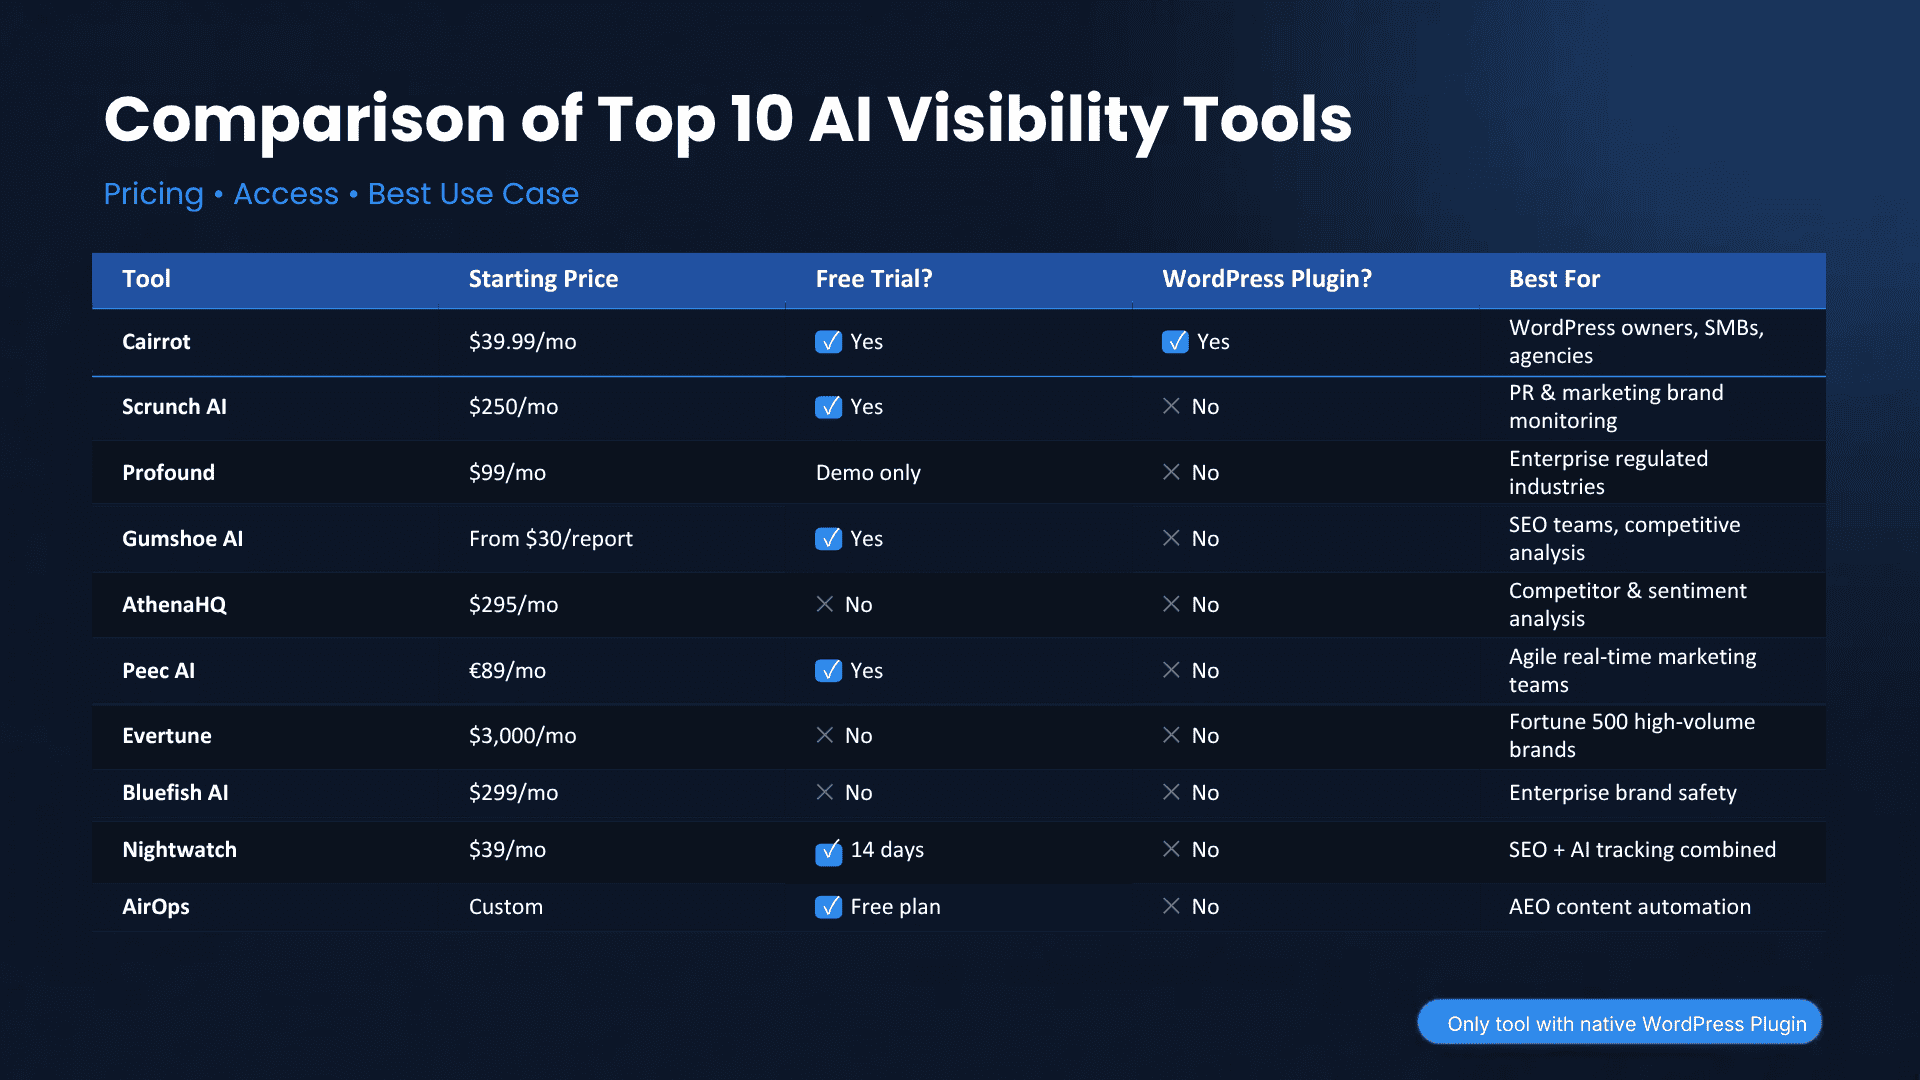This screenshot has height=1080, width=1920.
Task: Click the Free Trial checkmark in Cairrot row
Action: (828, 342)
